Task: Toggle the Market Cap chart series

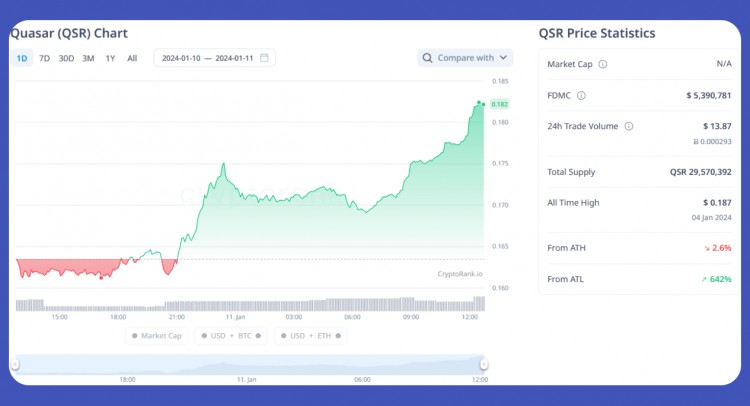Action: (x=156, y=336)
